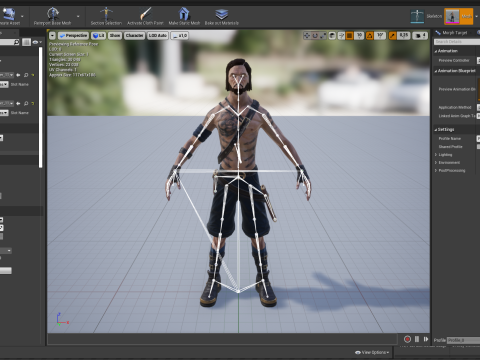Click the Make Static Mesh icon

pyautogui.click(x=184, y=14)
